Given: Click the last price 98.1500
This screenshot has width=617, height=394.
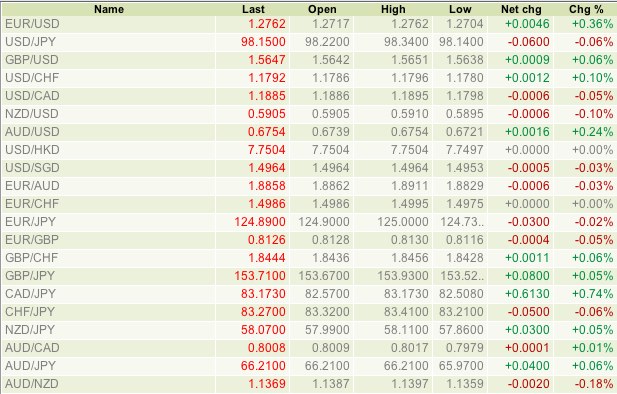Looking at the screenshot, I should click(x=263, y=42).
